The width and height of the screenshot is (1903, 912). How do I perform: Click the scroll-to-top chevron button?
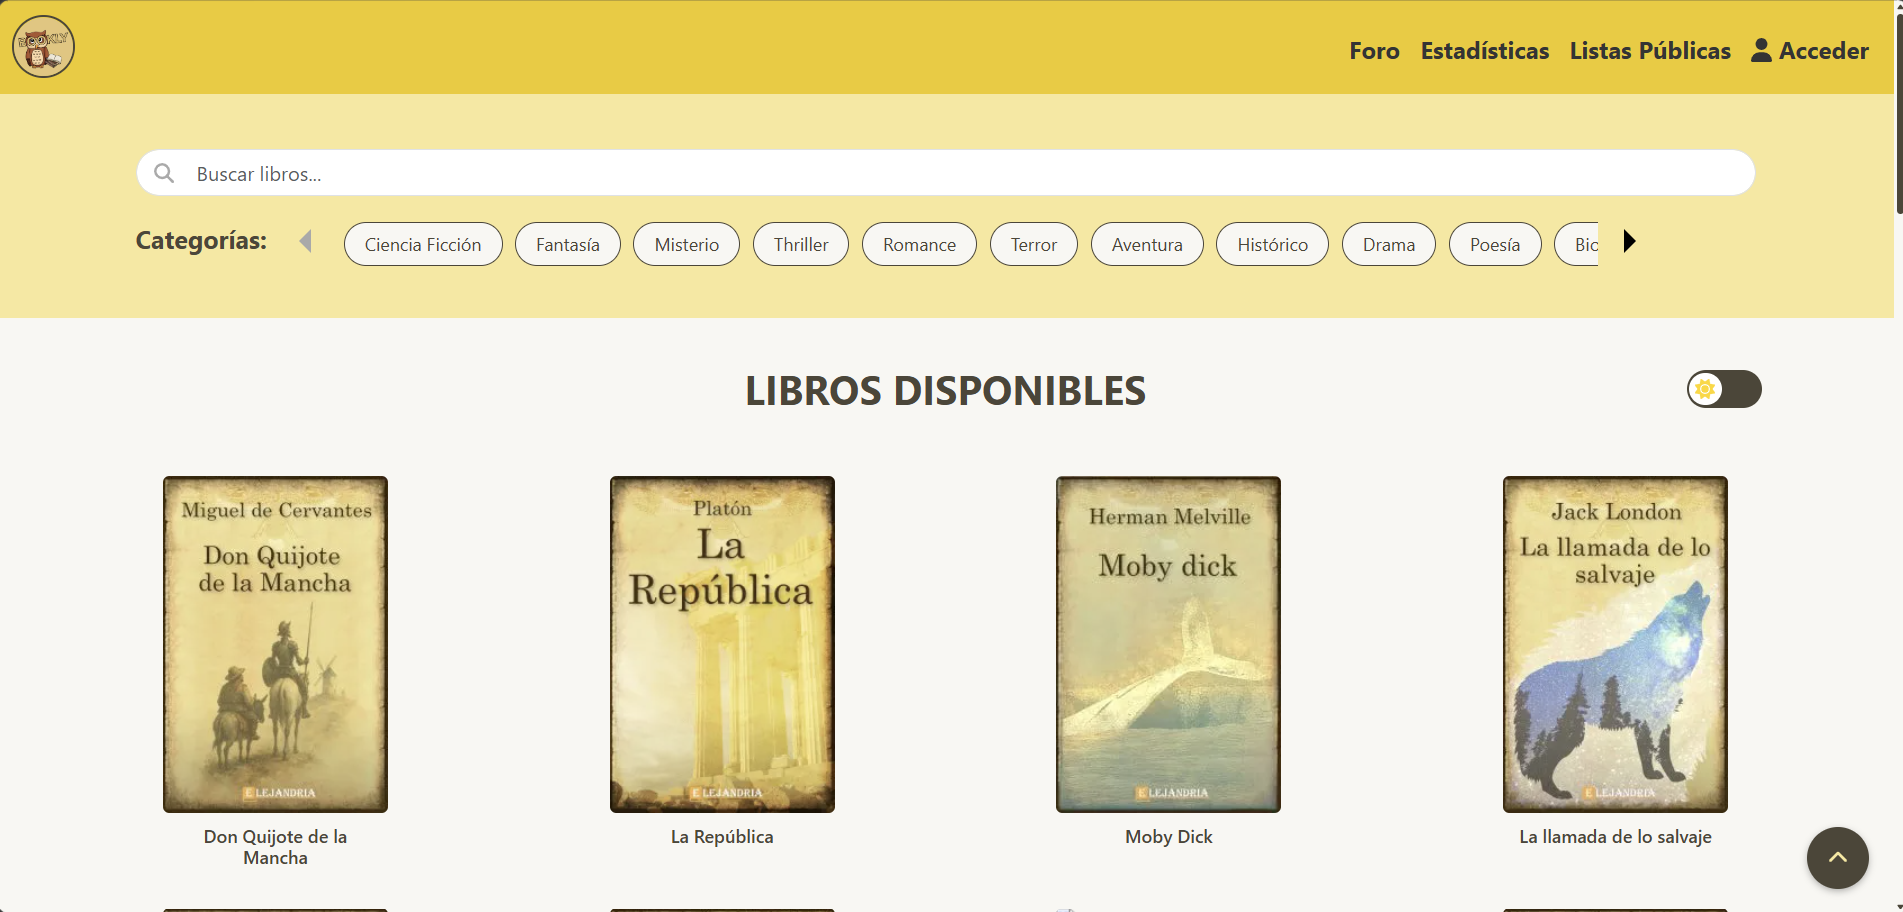[1837, 857]
